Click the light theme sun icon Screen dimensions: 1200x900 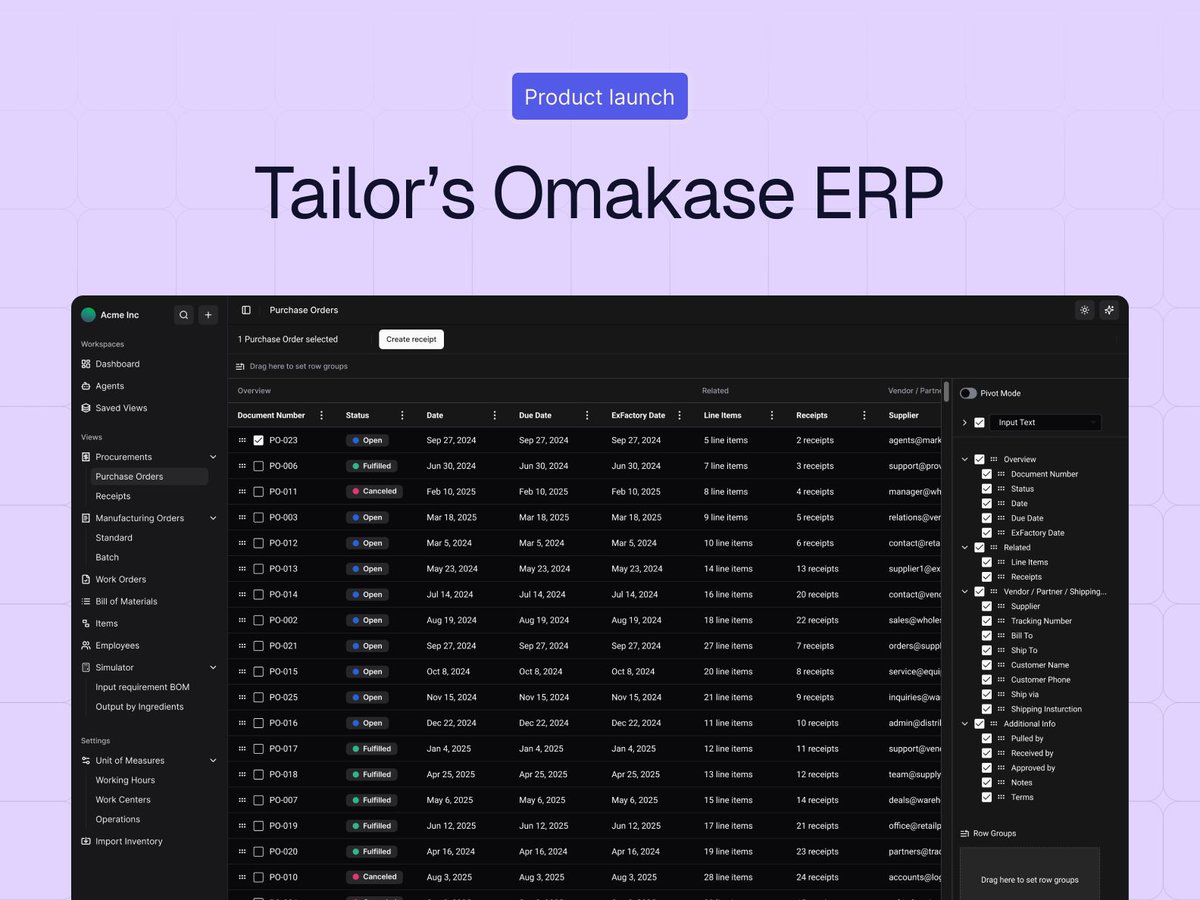(1085, 310)
